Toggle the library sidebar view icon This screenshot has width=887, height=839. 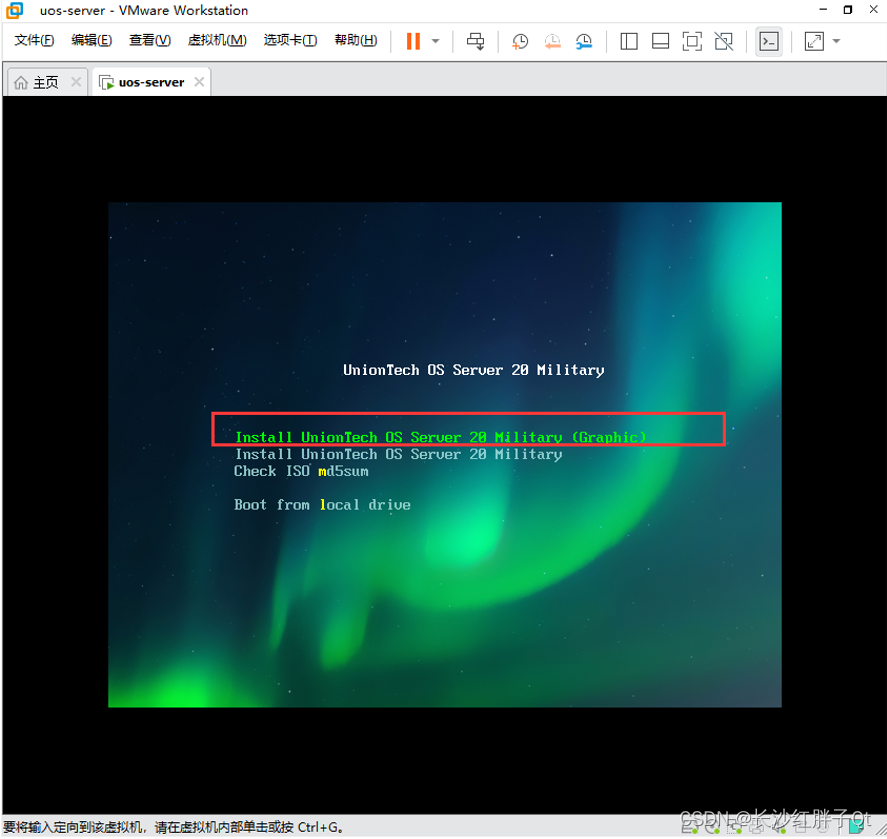click(x=628, y=41)
